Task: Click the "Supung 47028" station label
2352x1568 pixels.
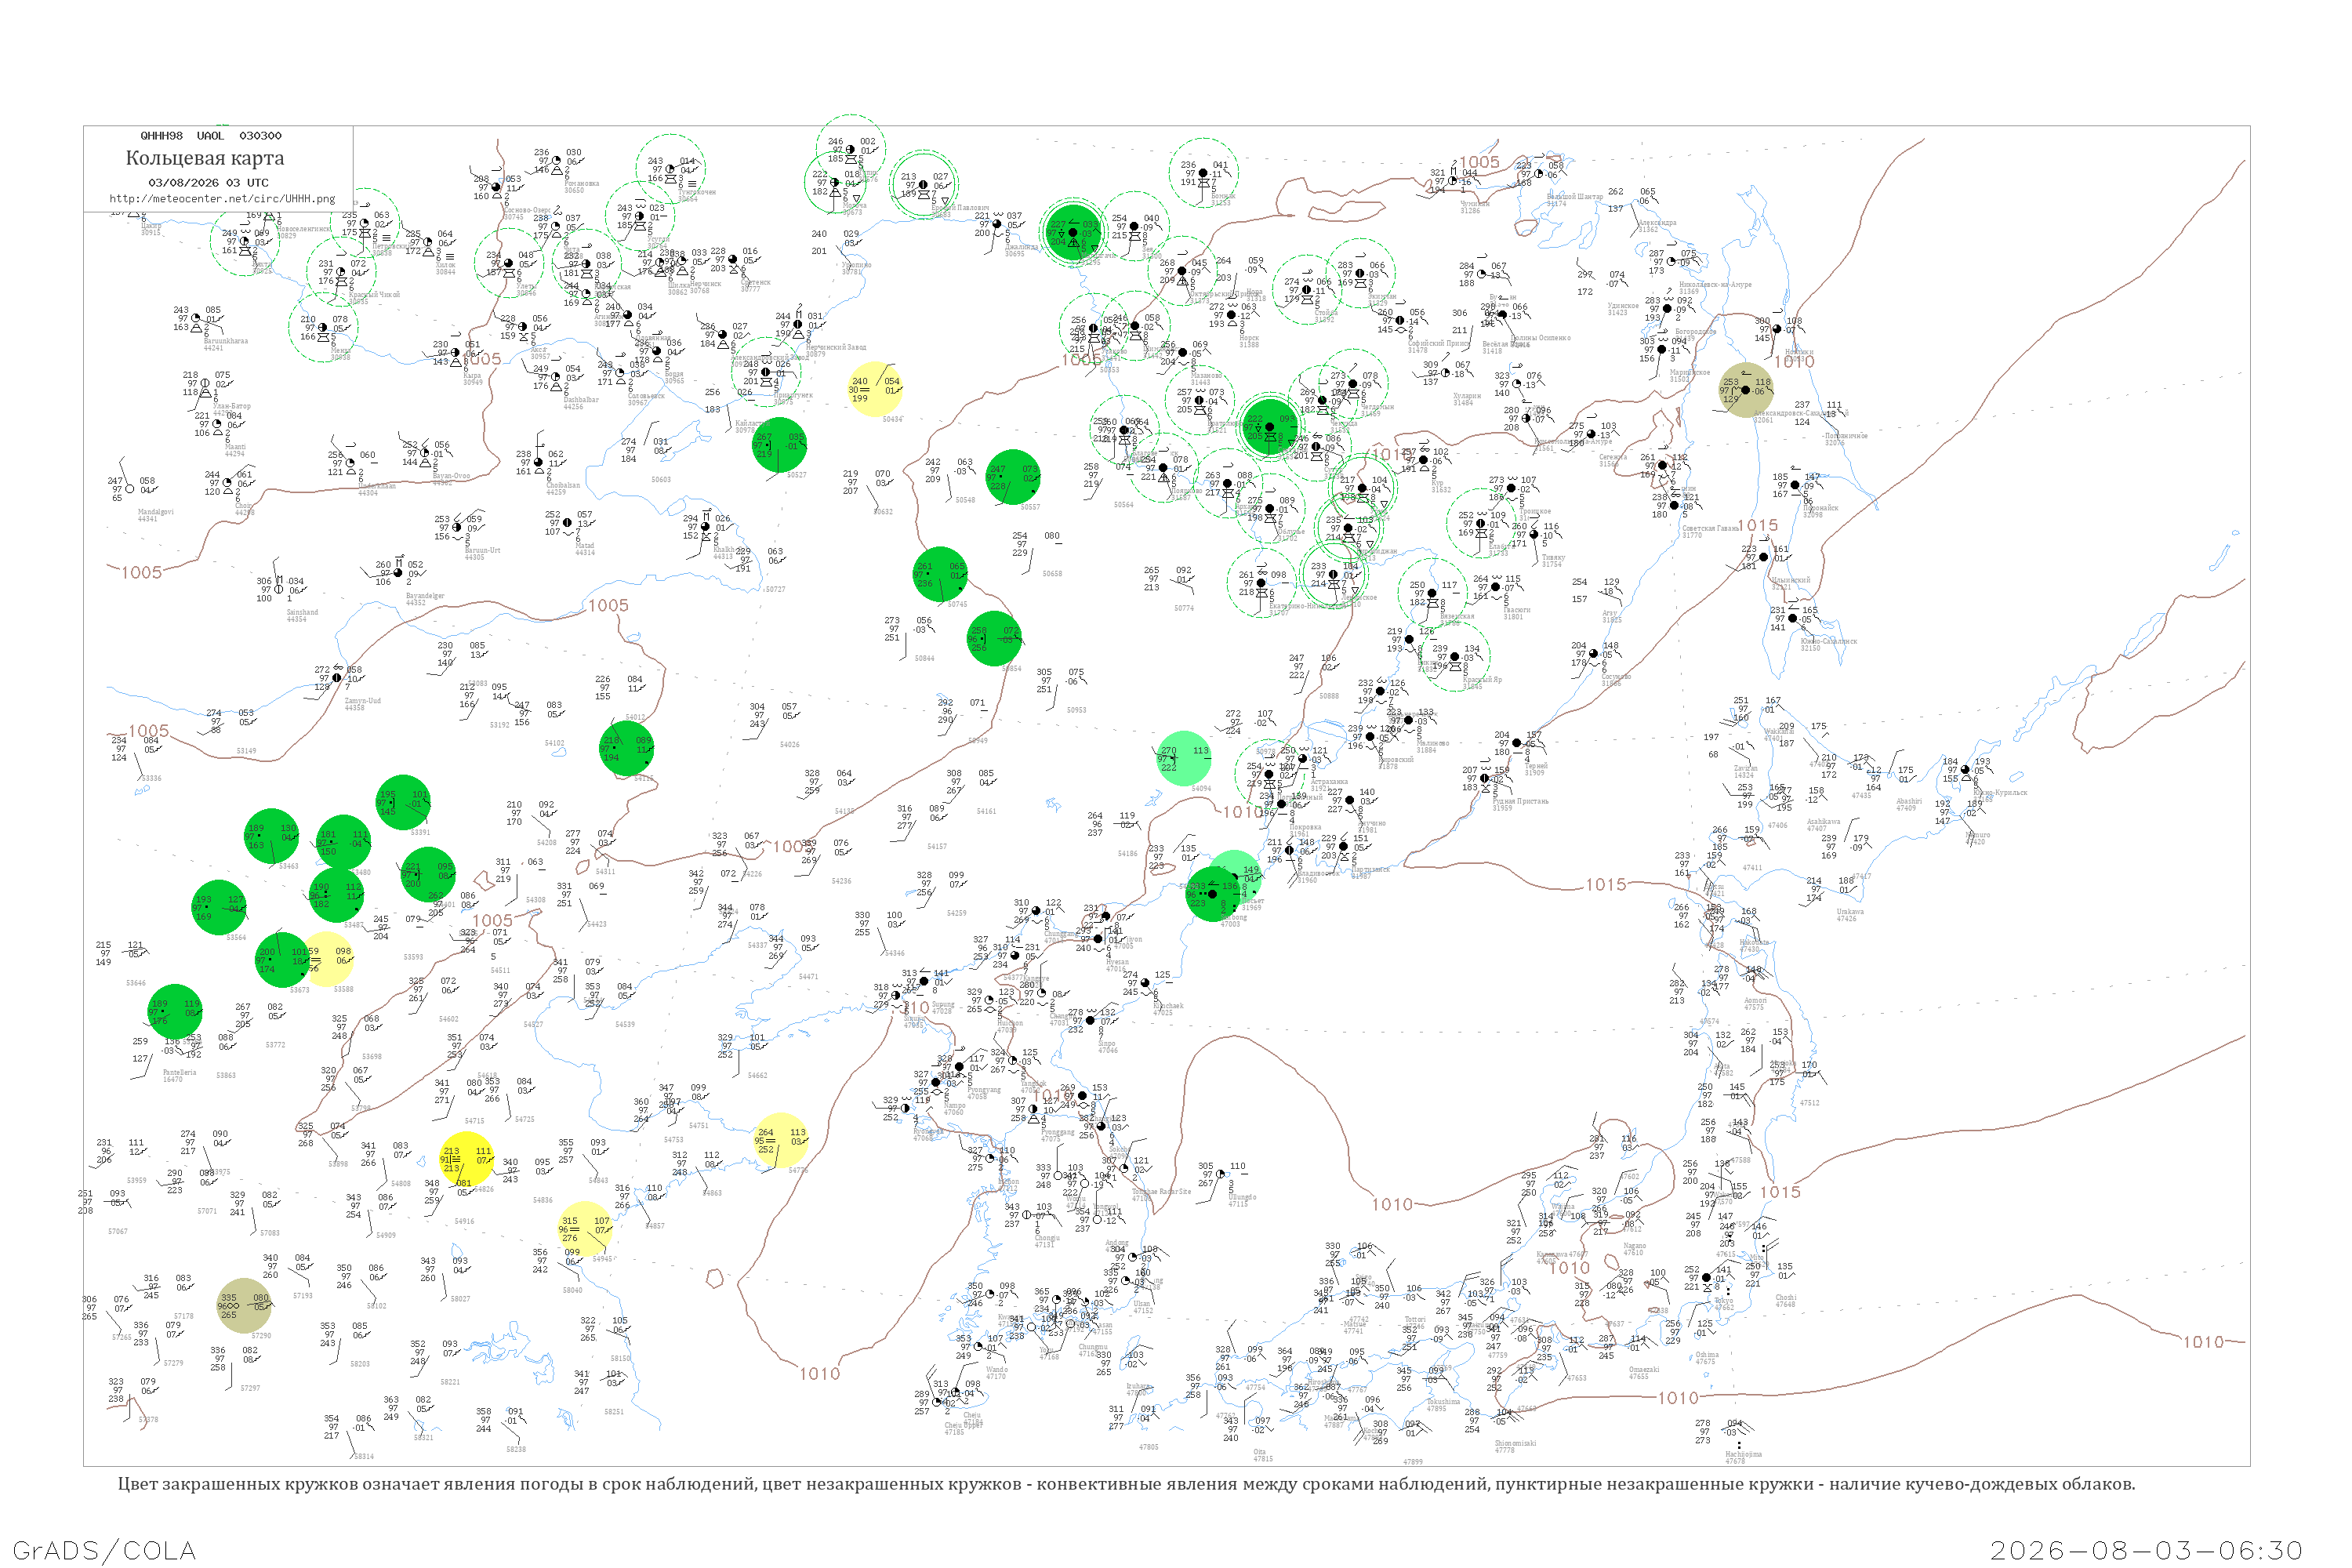Action: (943, 1008)
